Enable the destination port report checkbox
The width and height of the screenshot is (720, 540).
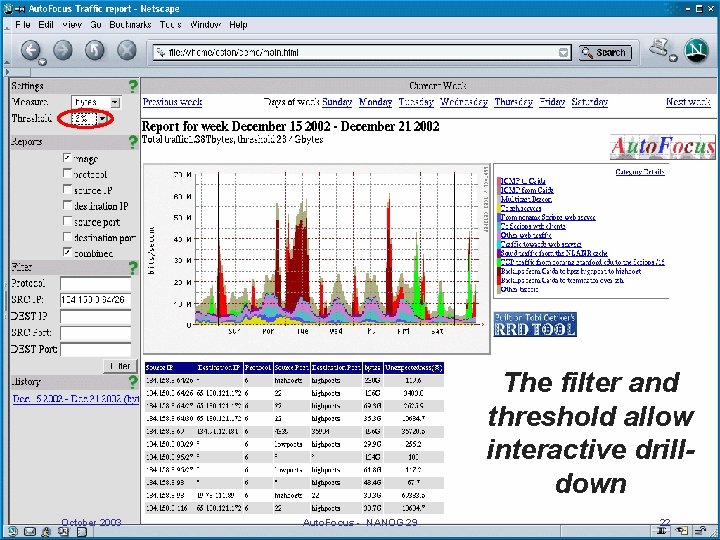tap(67, 236)
